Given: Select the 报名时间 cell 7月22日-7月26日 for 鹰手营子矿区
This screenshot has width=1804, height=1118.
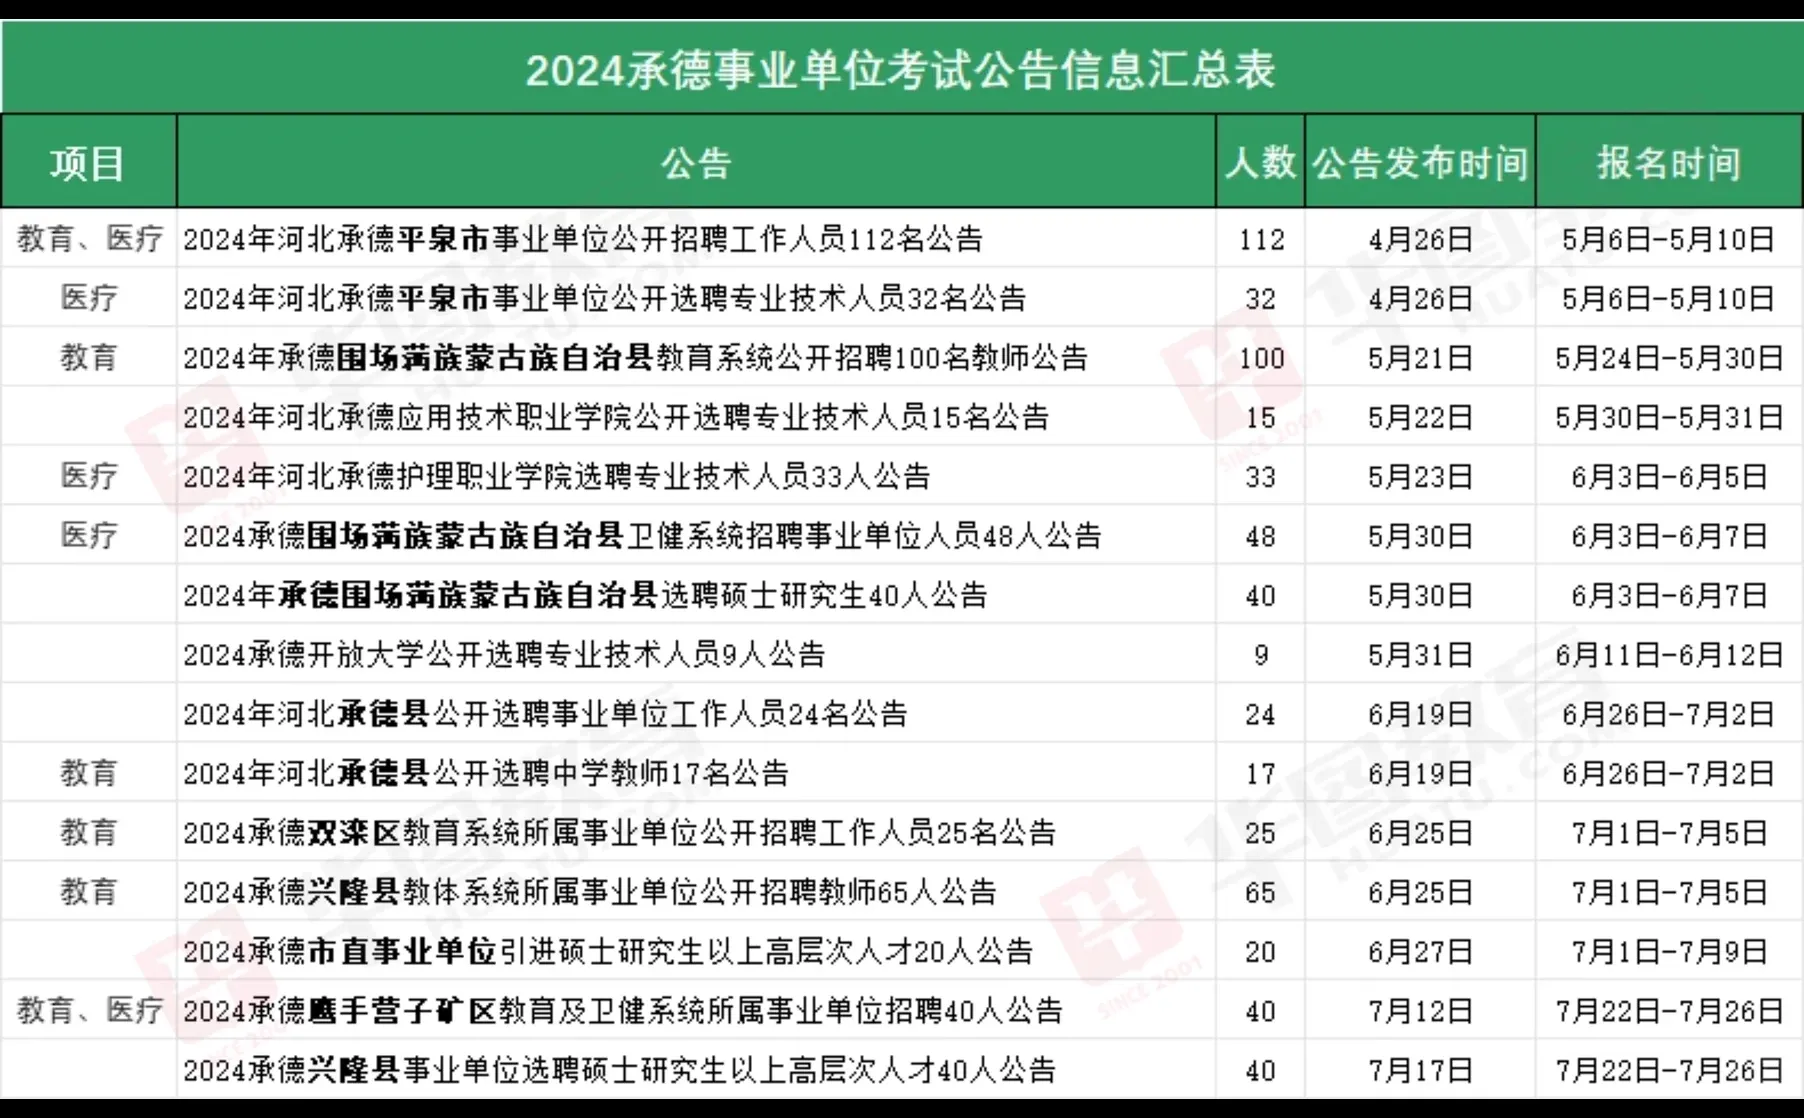Looking at the screenshot, I should click(1668, 1010).
